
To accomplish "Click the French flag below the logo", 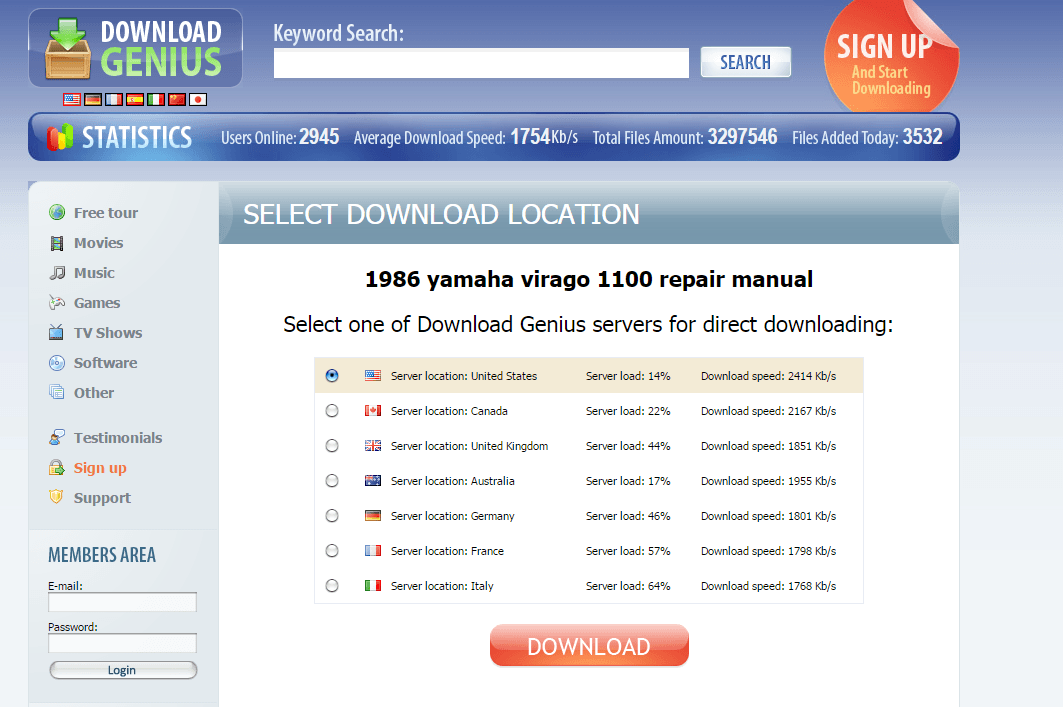I will tap(114, 99).
